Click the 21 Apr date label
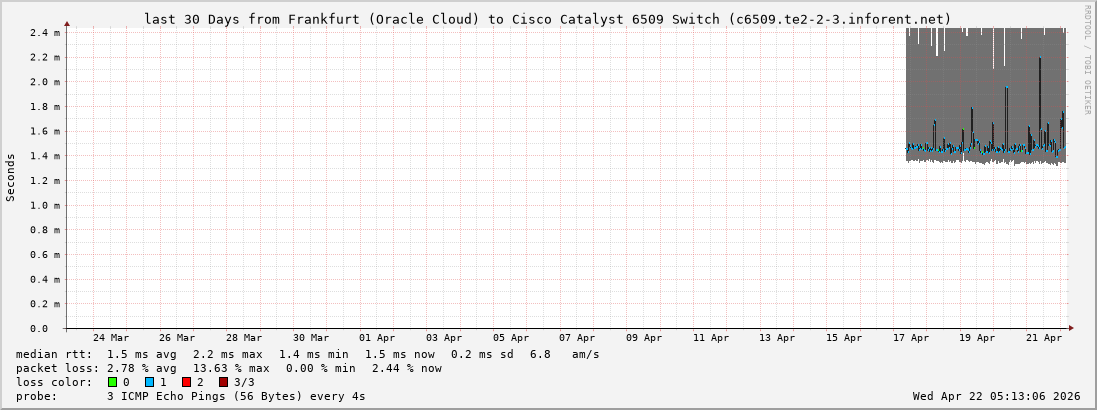1097x410 pixels. 1044,338
